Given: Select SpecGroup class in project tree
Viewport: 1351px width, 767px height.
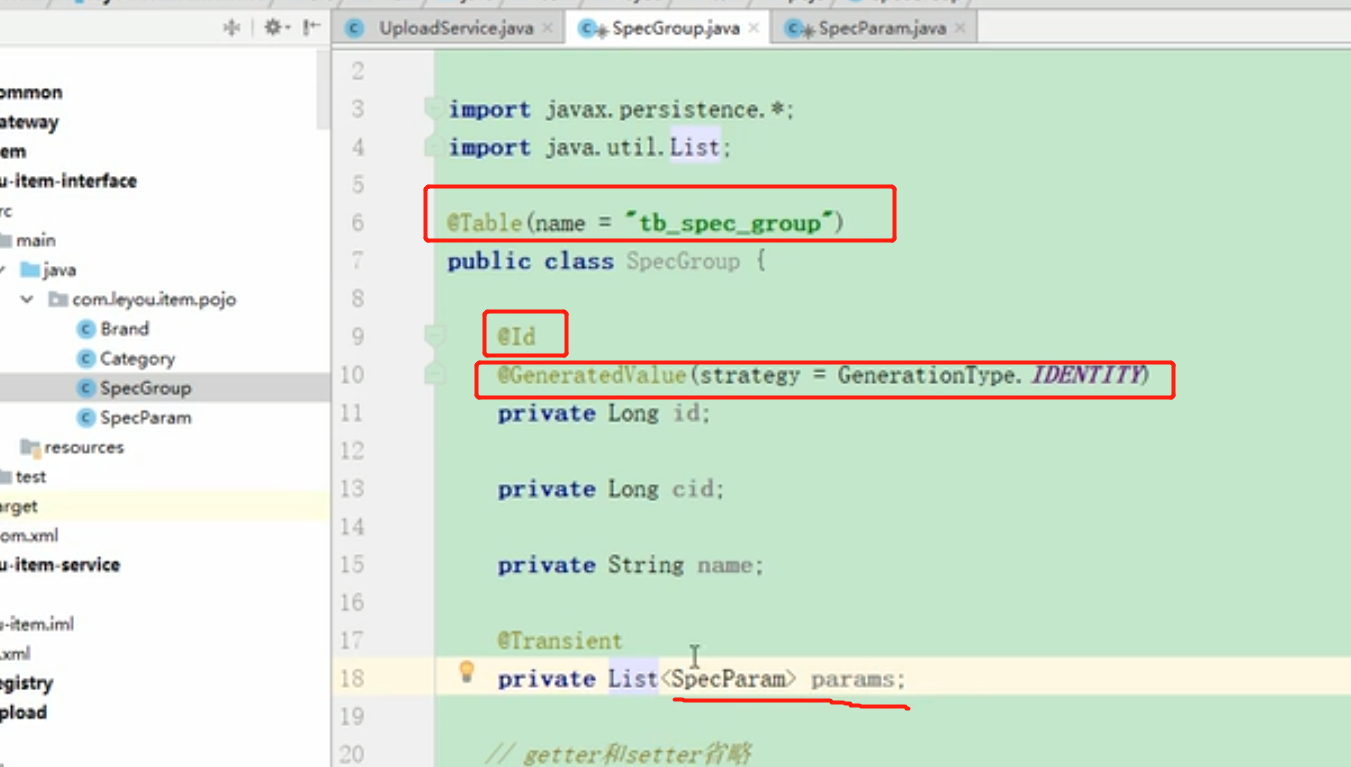Looking at the screenshot, I should (145, 388).
